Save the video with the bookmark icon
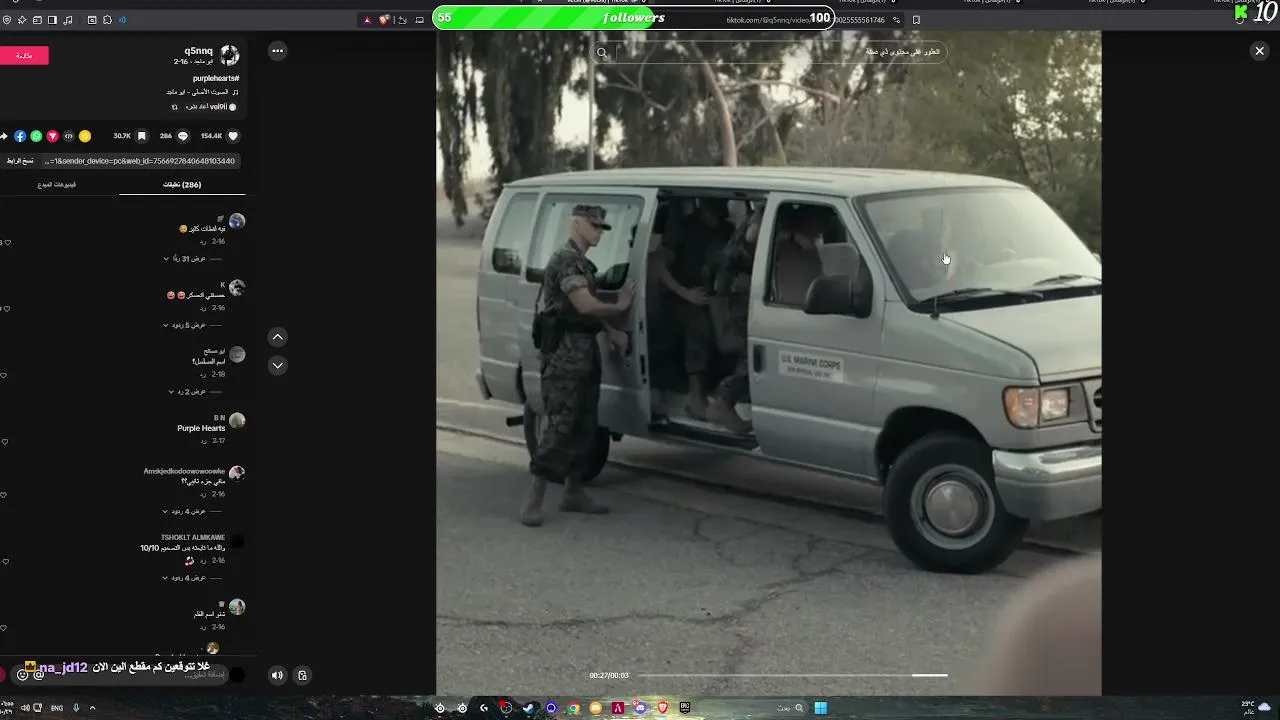Screen dimensions: 1280x720 [141, 136]
